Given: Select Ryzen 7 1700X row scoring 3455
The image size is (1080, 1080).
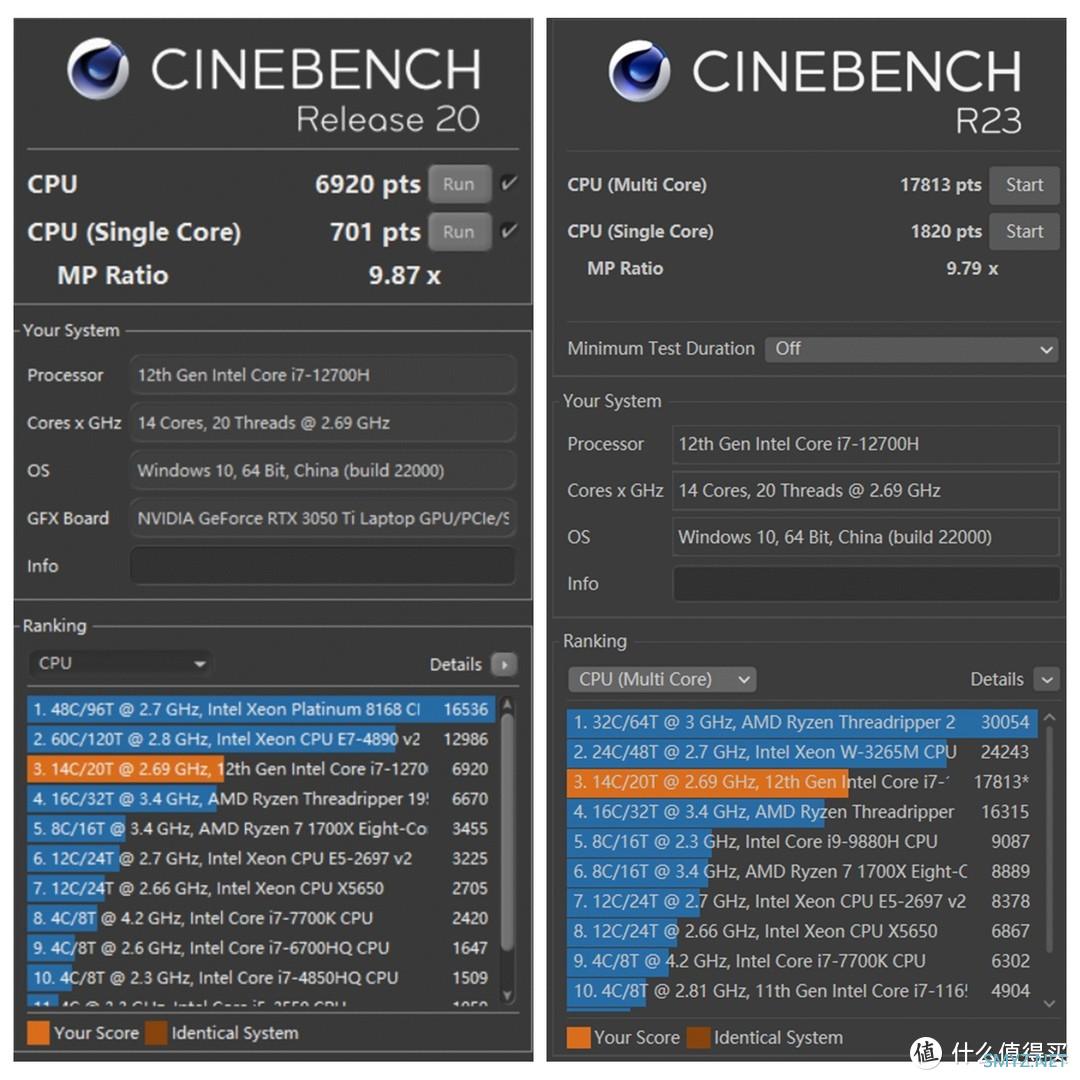Looking at the screenshot, I should pyautogui.click(x=262, y=829).
